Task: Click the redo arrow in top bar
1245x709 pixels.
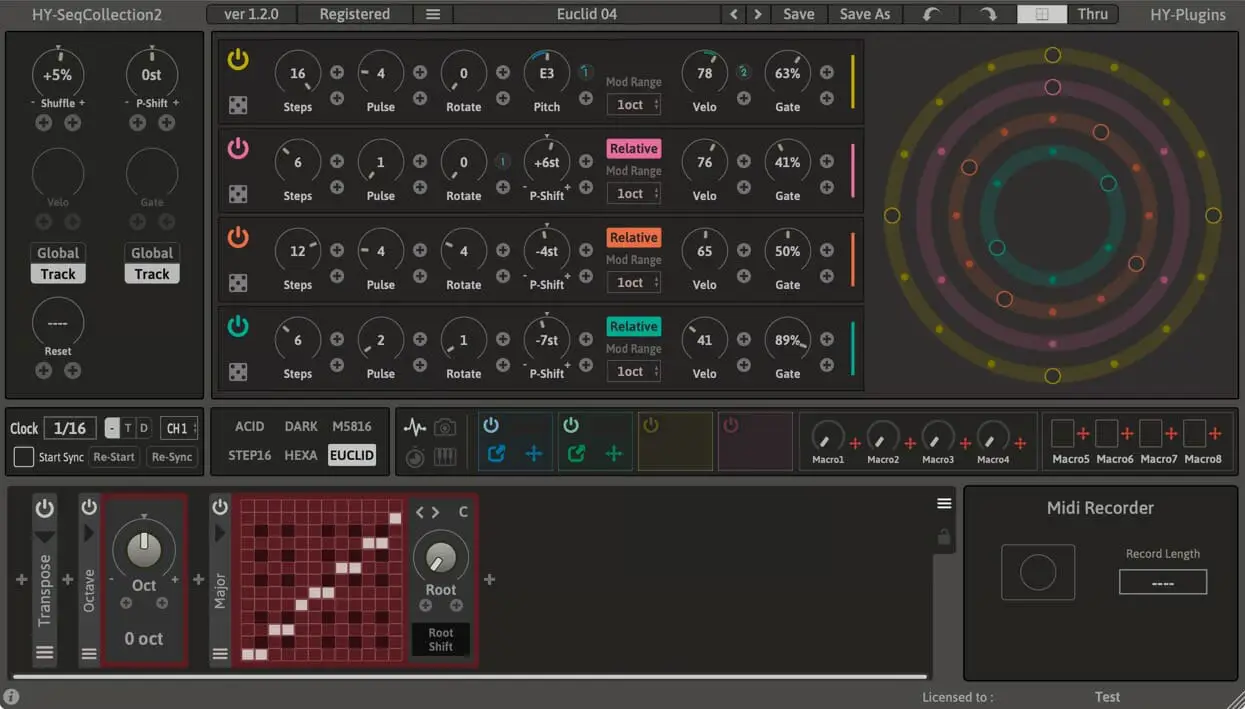Action: pyautogui.click(x=987, y=14)
